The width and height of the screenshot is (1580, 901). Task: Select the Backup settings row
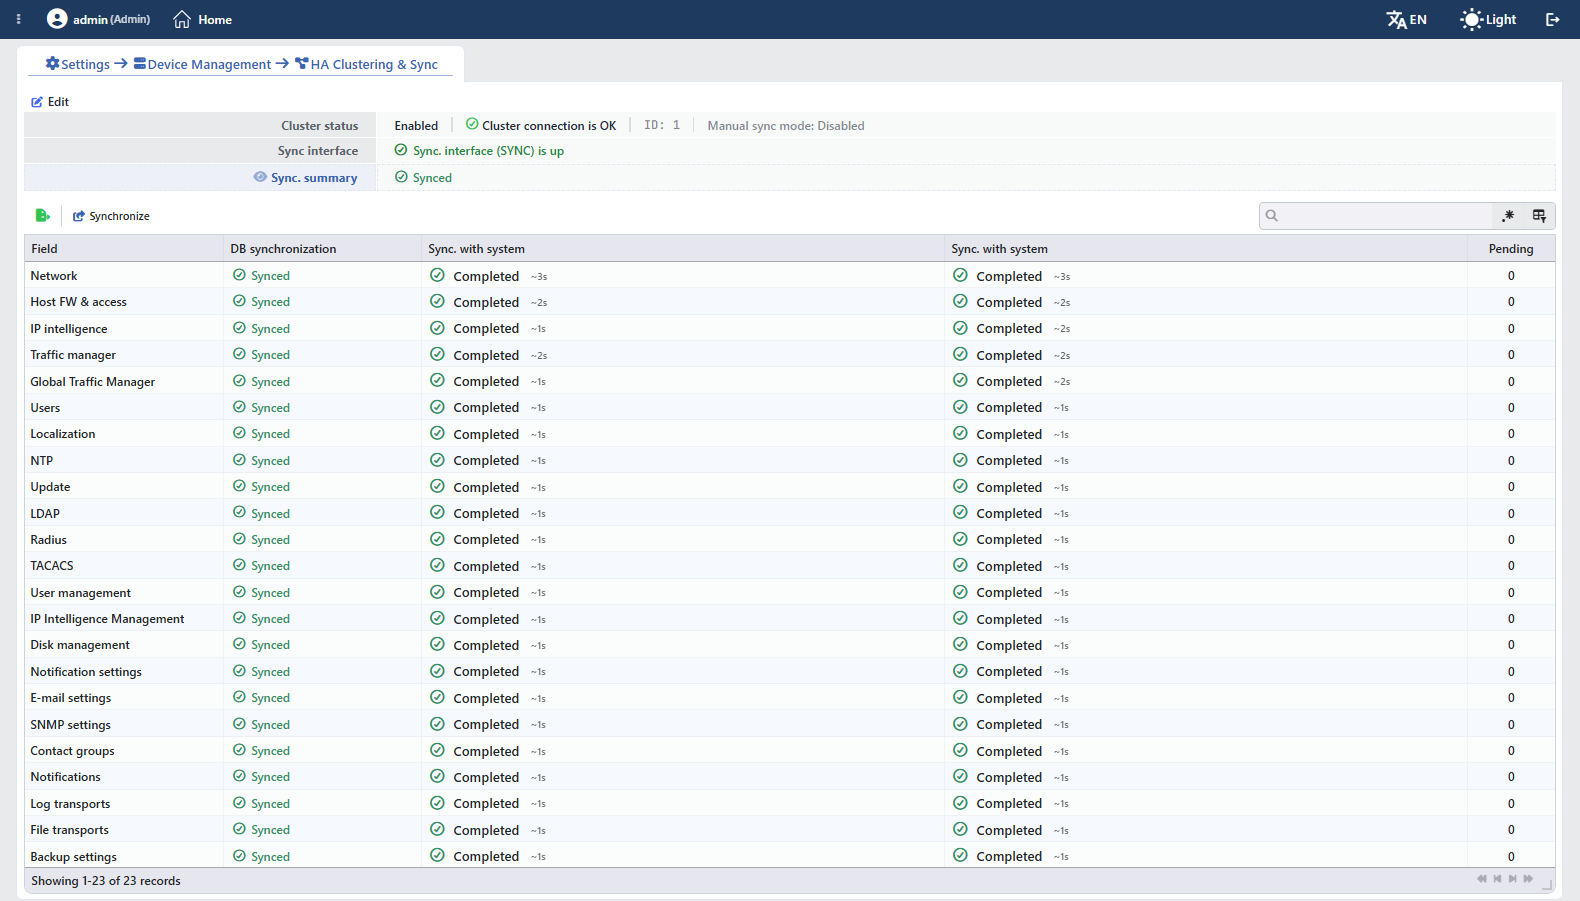tap(790, 856)
